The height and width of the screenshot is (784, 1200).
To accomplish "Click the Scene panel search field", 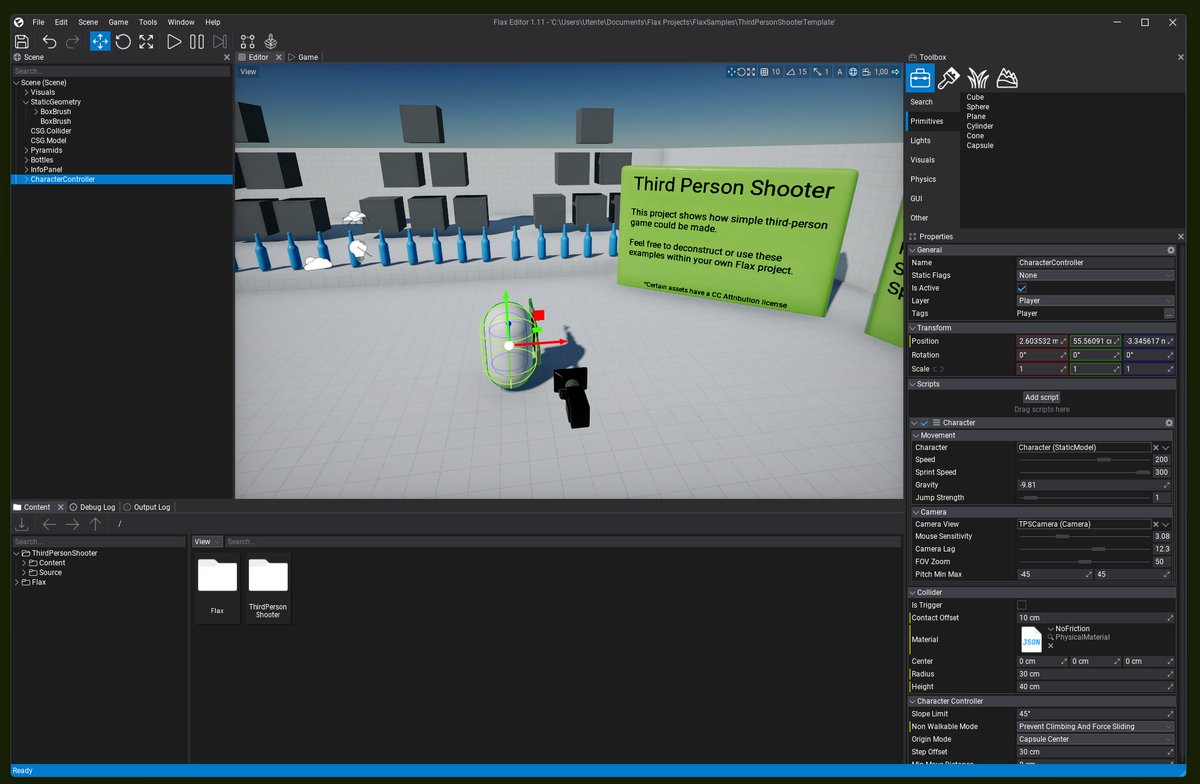I will [x=120, y=72].
